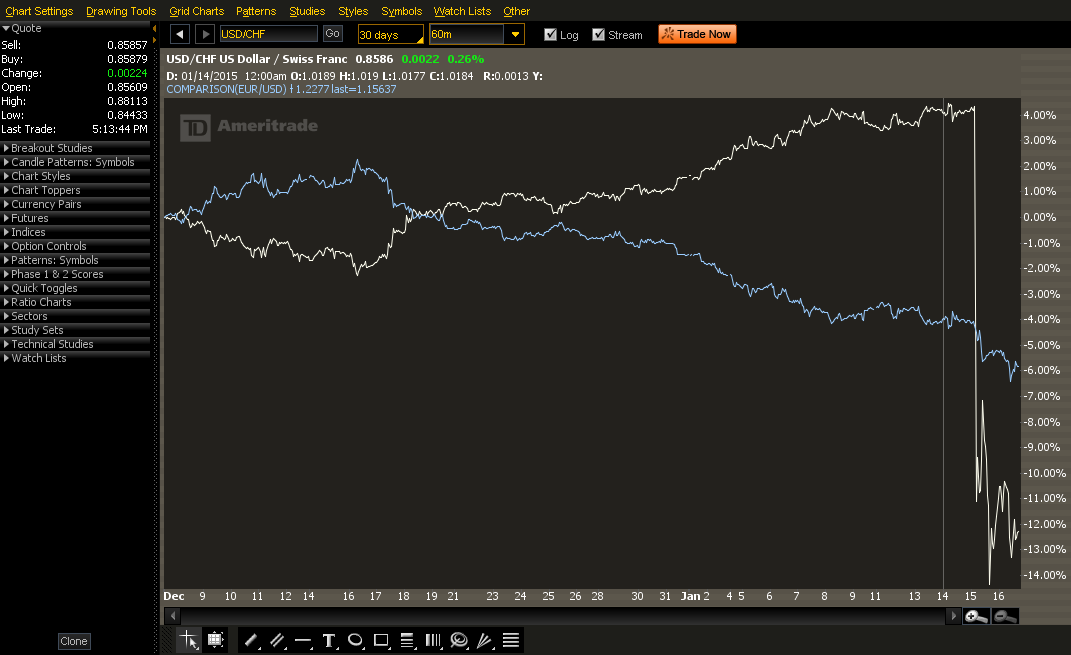The width and height of the screenshot is (1071, 655).
Task: Click the Trade Now button
Action: (x=697, y=34)
